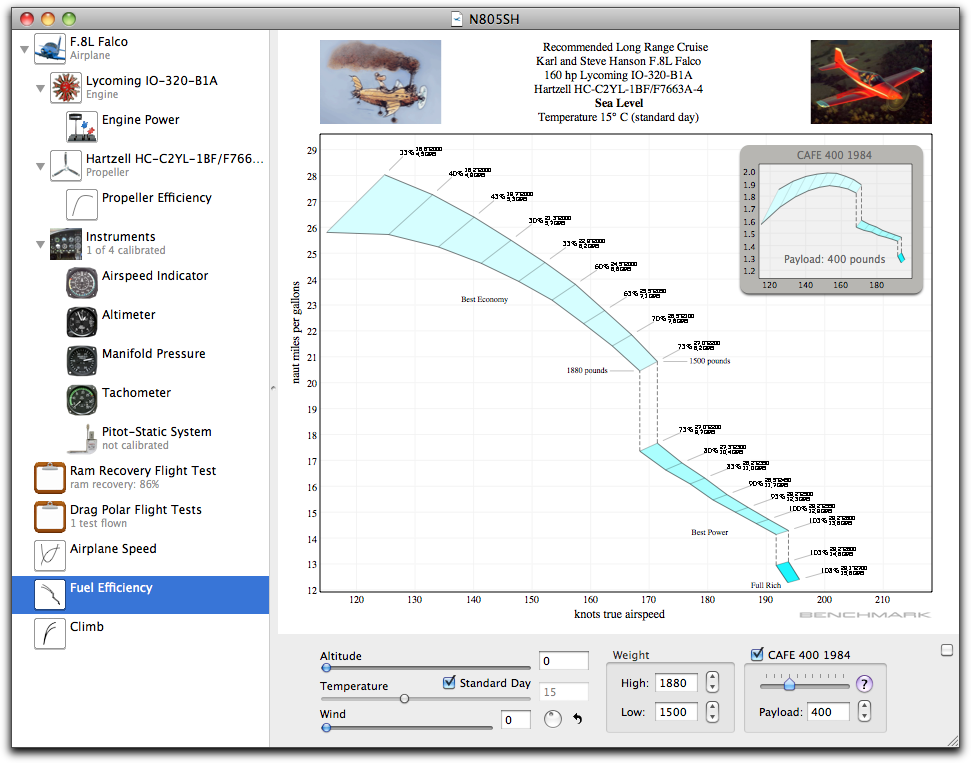Click the Lycoming IO-320-B1A engine icon
971x763 pixels.
click(x=66, y=87)
